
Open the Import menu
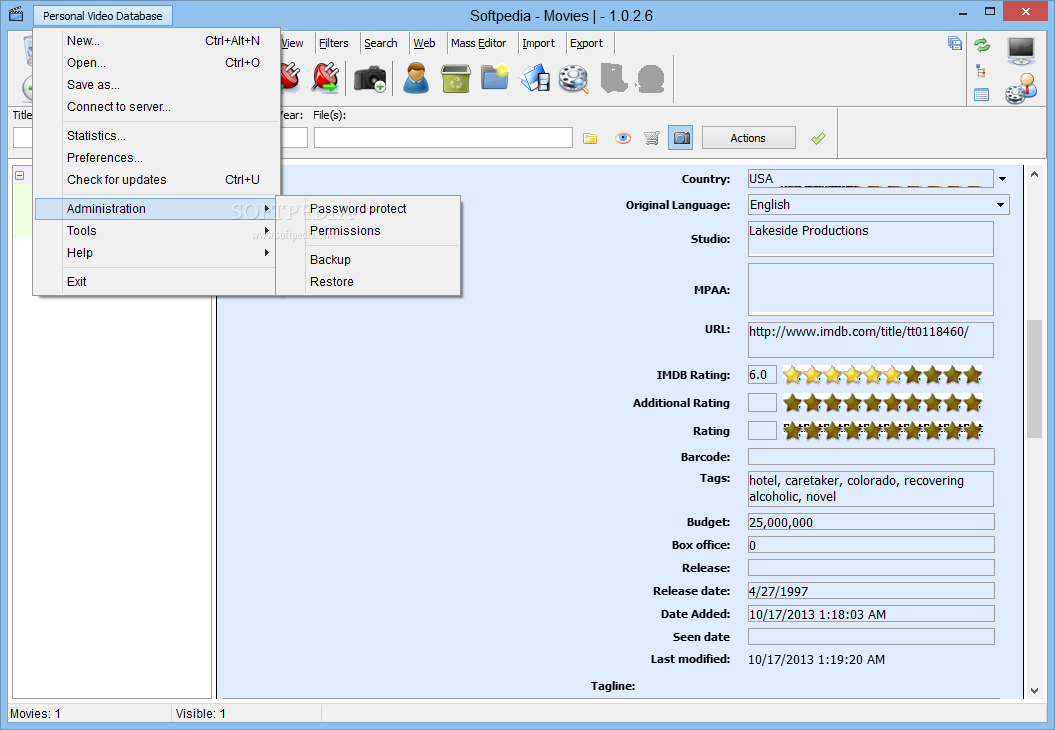click(538, 43)
